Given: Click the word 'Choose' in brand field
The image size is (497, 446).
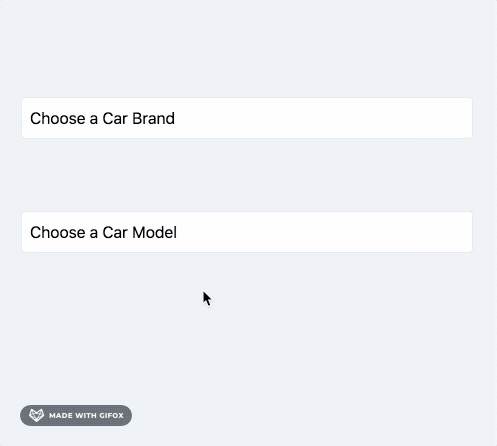Looking at the screenshot, I should tap(58, 118).
